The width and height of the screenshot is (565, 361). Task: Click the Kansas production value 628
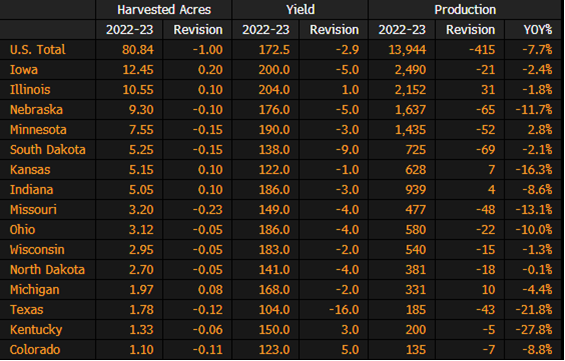click(416, 170)
